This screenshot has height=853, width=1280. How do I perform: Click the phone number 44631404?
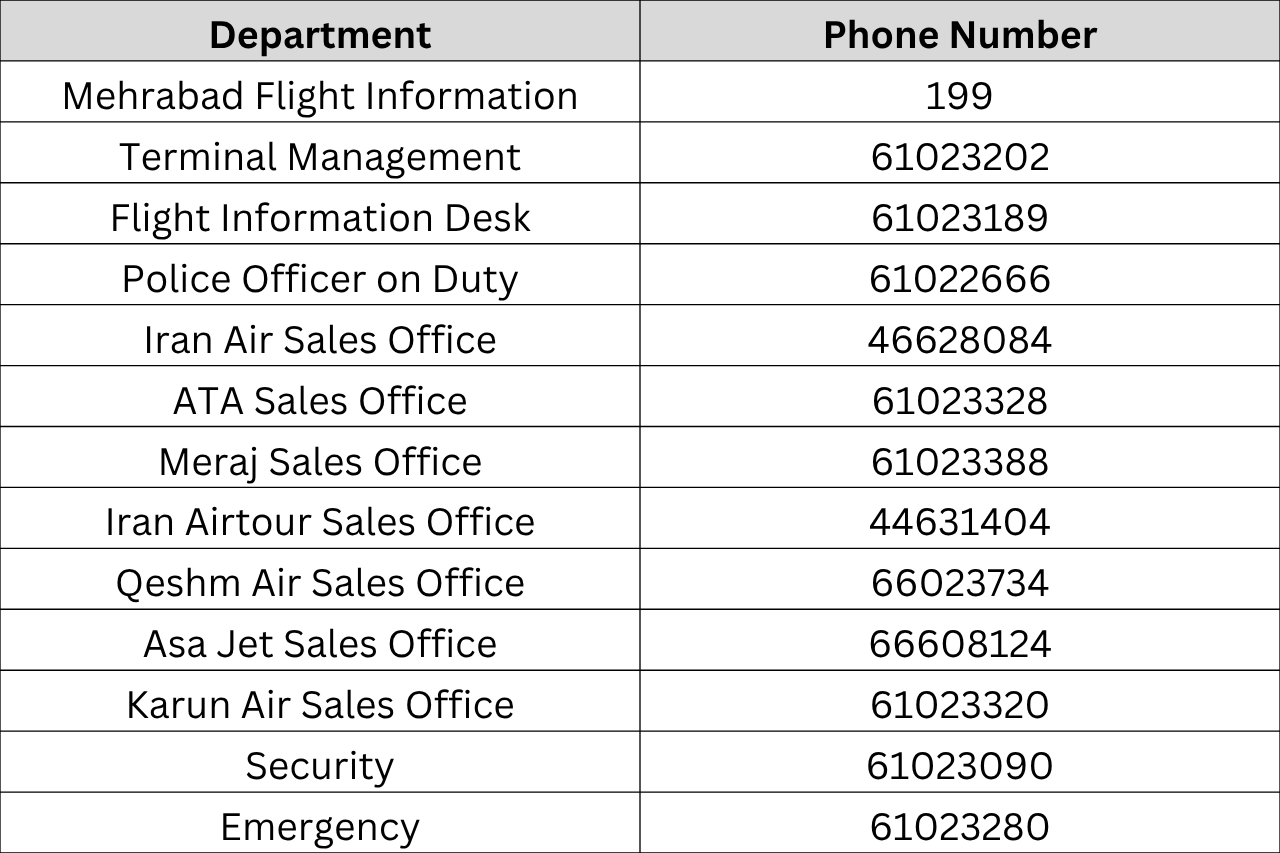click(x=960, y=522)
